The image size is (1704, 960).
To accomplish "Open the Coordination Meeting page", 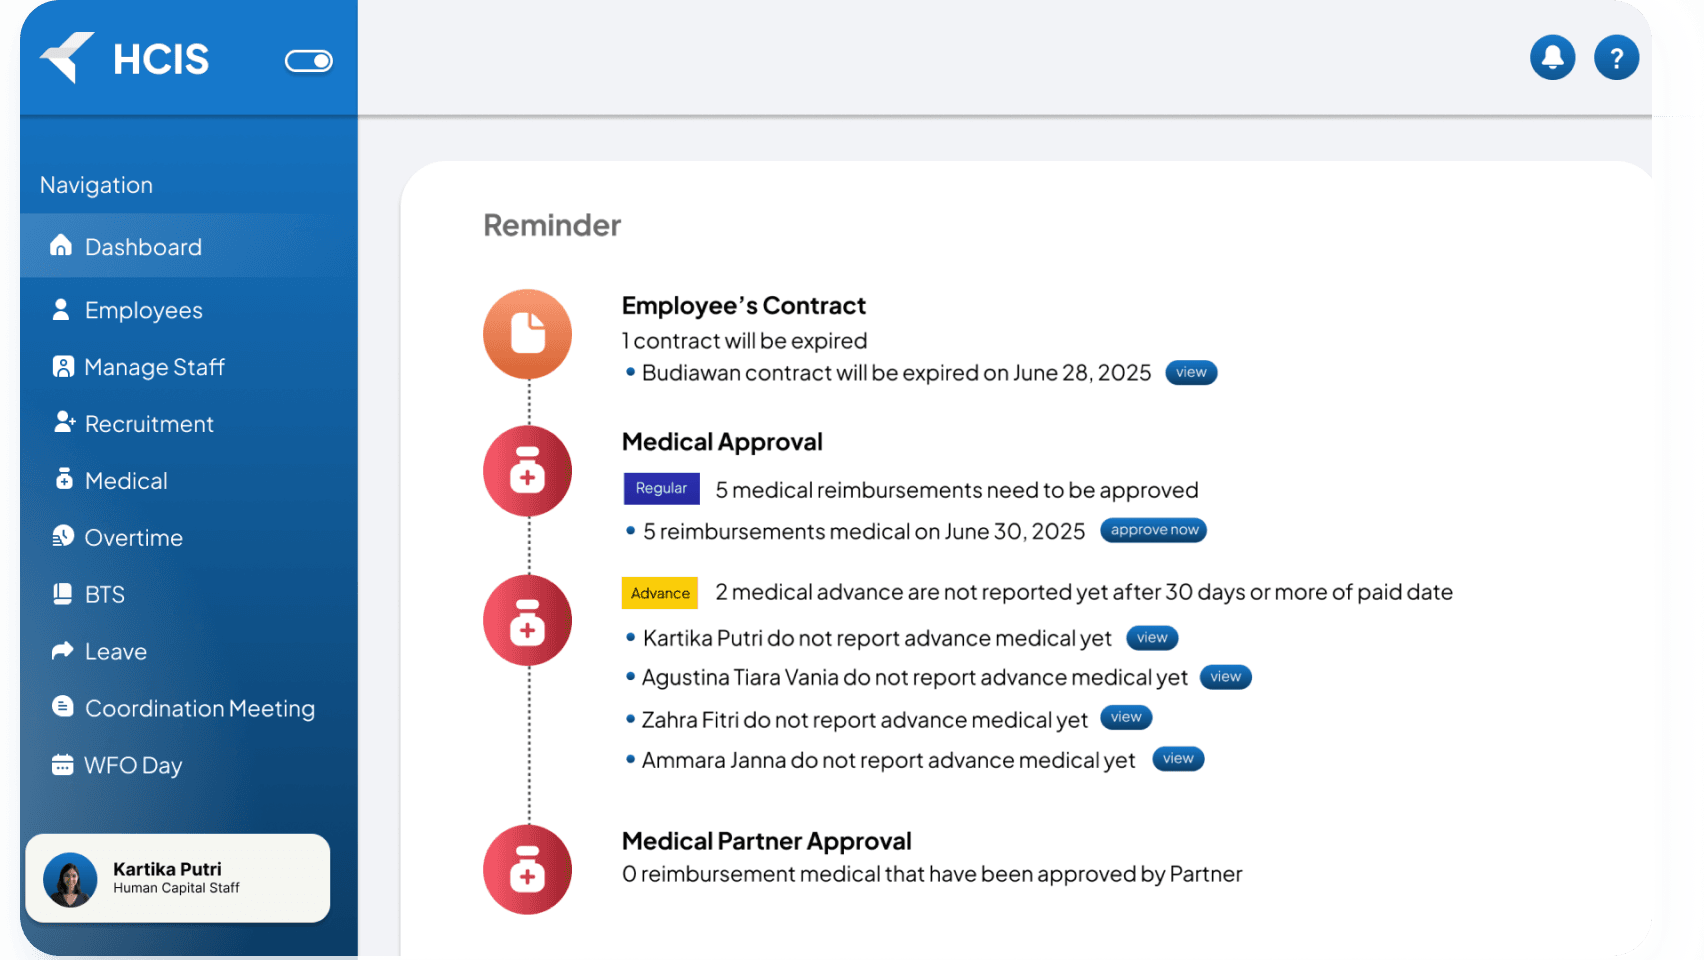I will coord(199,708).
